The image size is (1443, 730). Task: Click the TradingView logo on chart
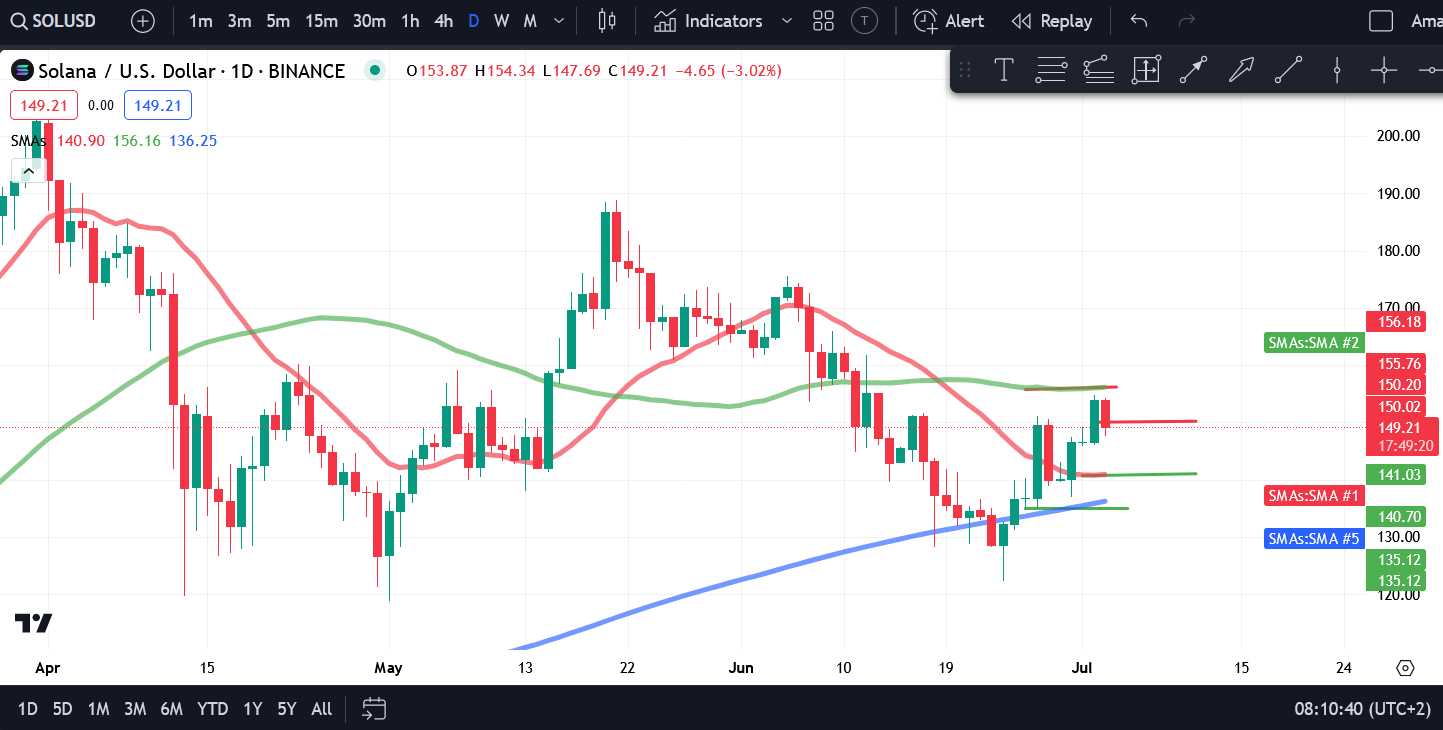33,623
